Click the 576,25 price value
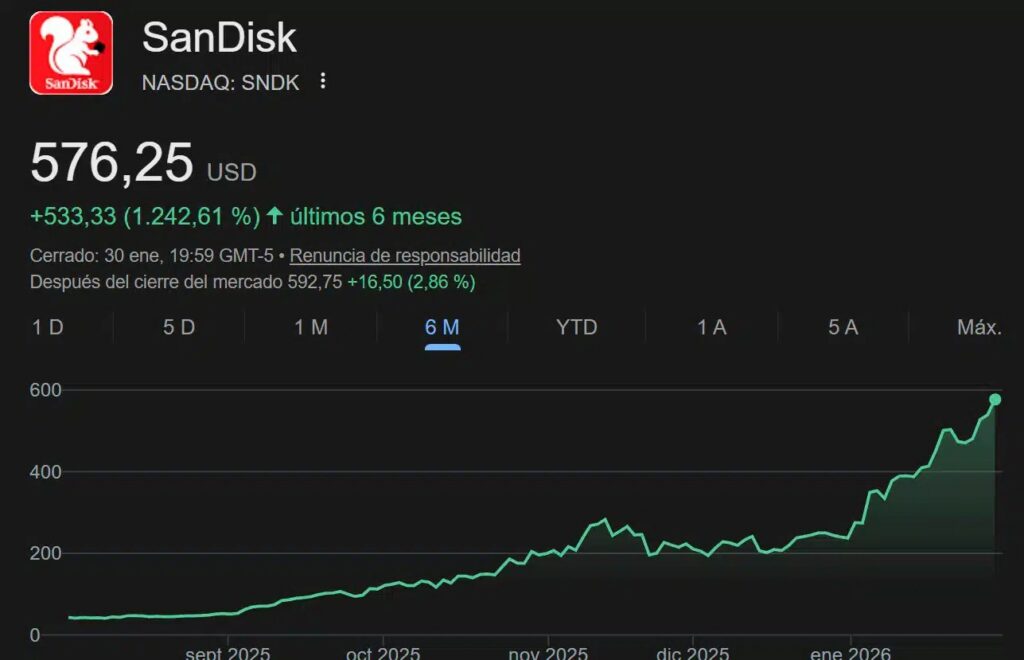This screenshot has width=1024, height=660. (112, 163)
